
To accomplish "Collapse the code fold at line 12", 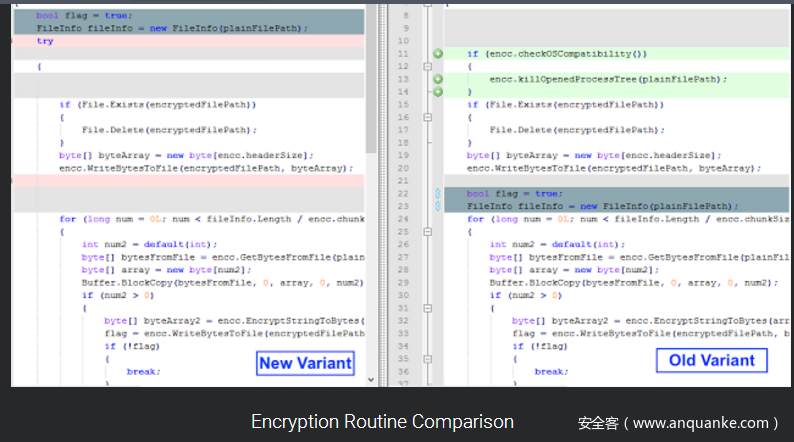I will point(427,66).
